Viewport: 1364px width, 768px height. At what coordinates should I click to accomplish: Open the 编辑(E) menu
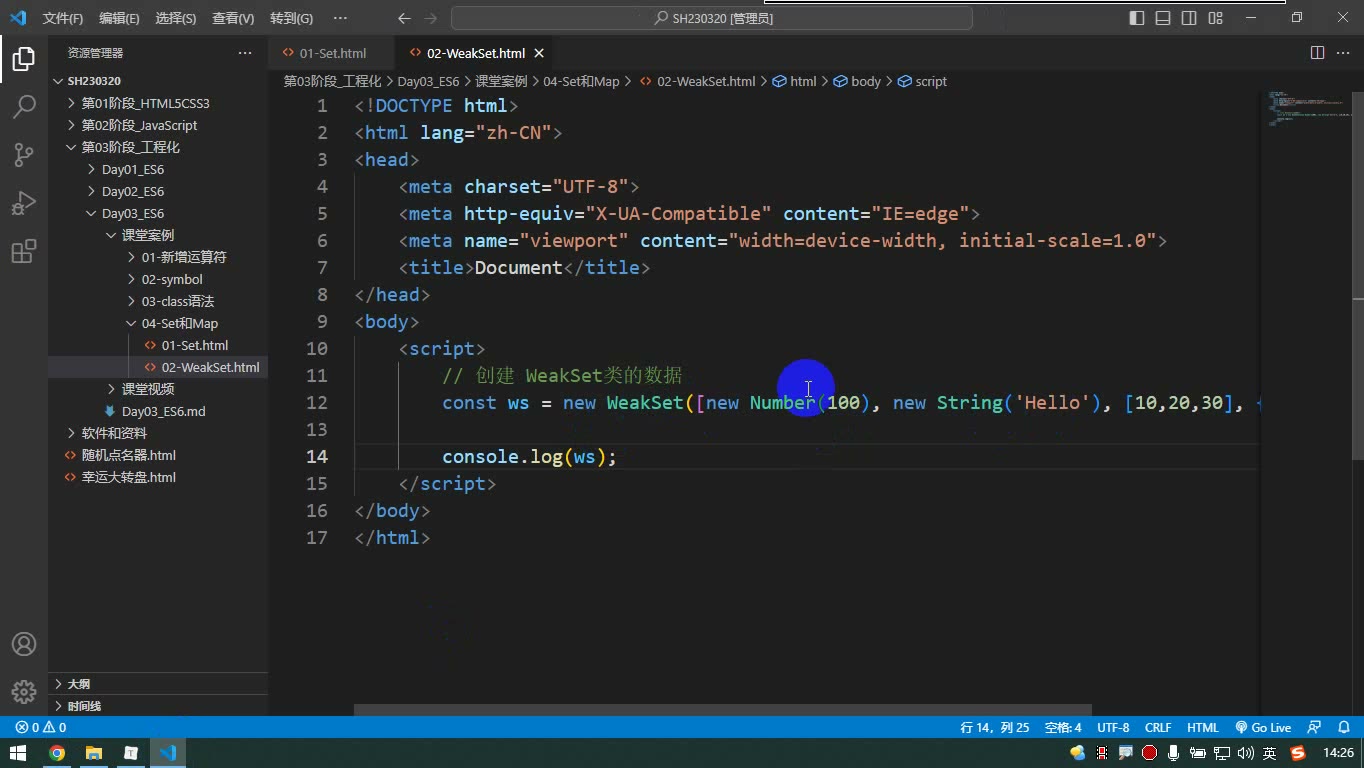(x=119, y=18)
